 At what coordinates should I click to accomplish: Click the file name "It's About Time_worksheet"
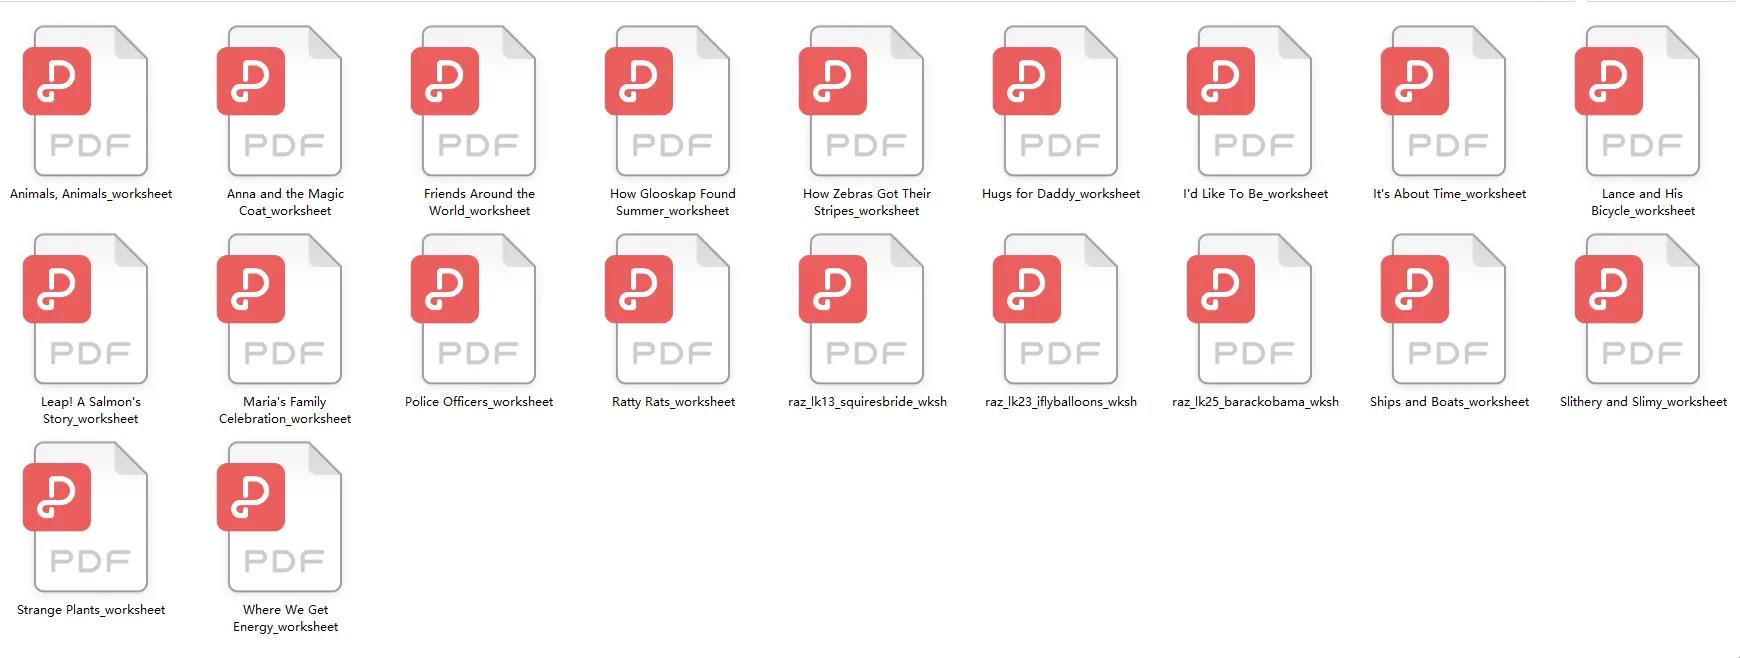(1449, 194)
